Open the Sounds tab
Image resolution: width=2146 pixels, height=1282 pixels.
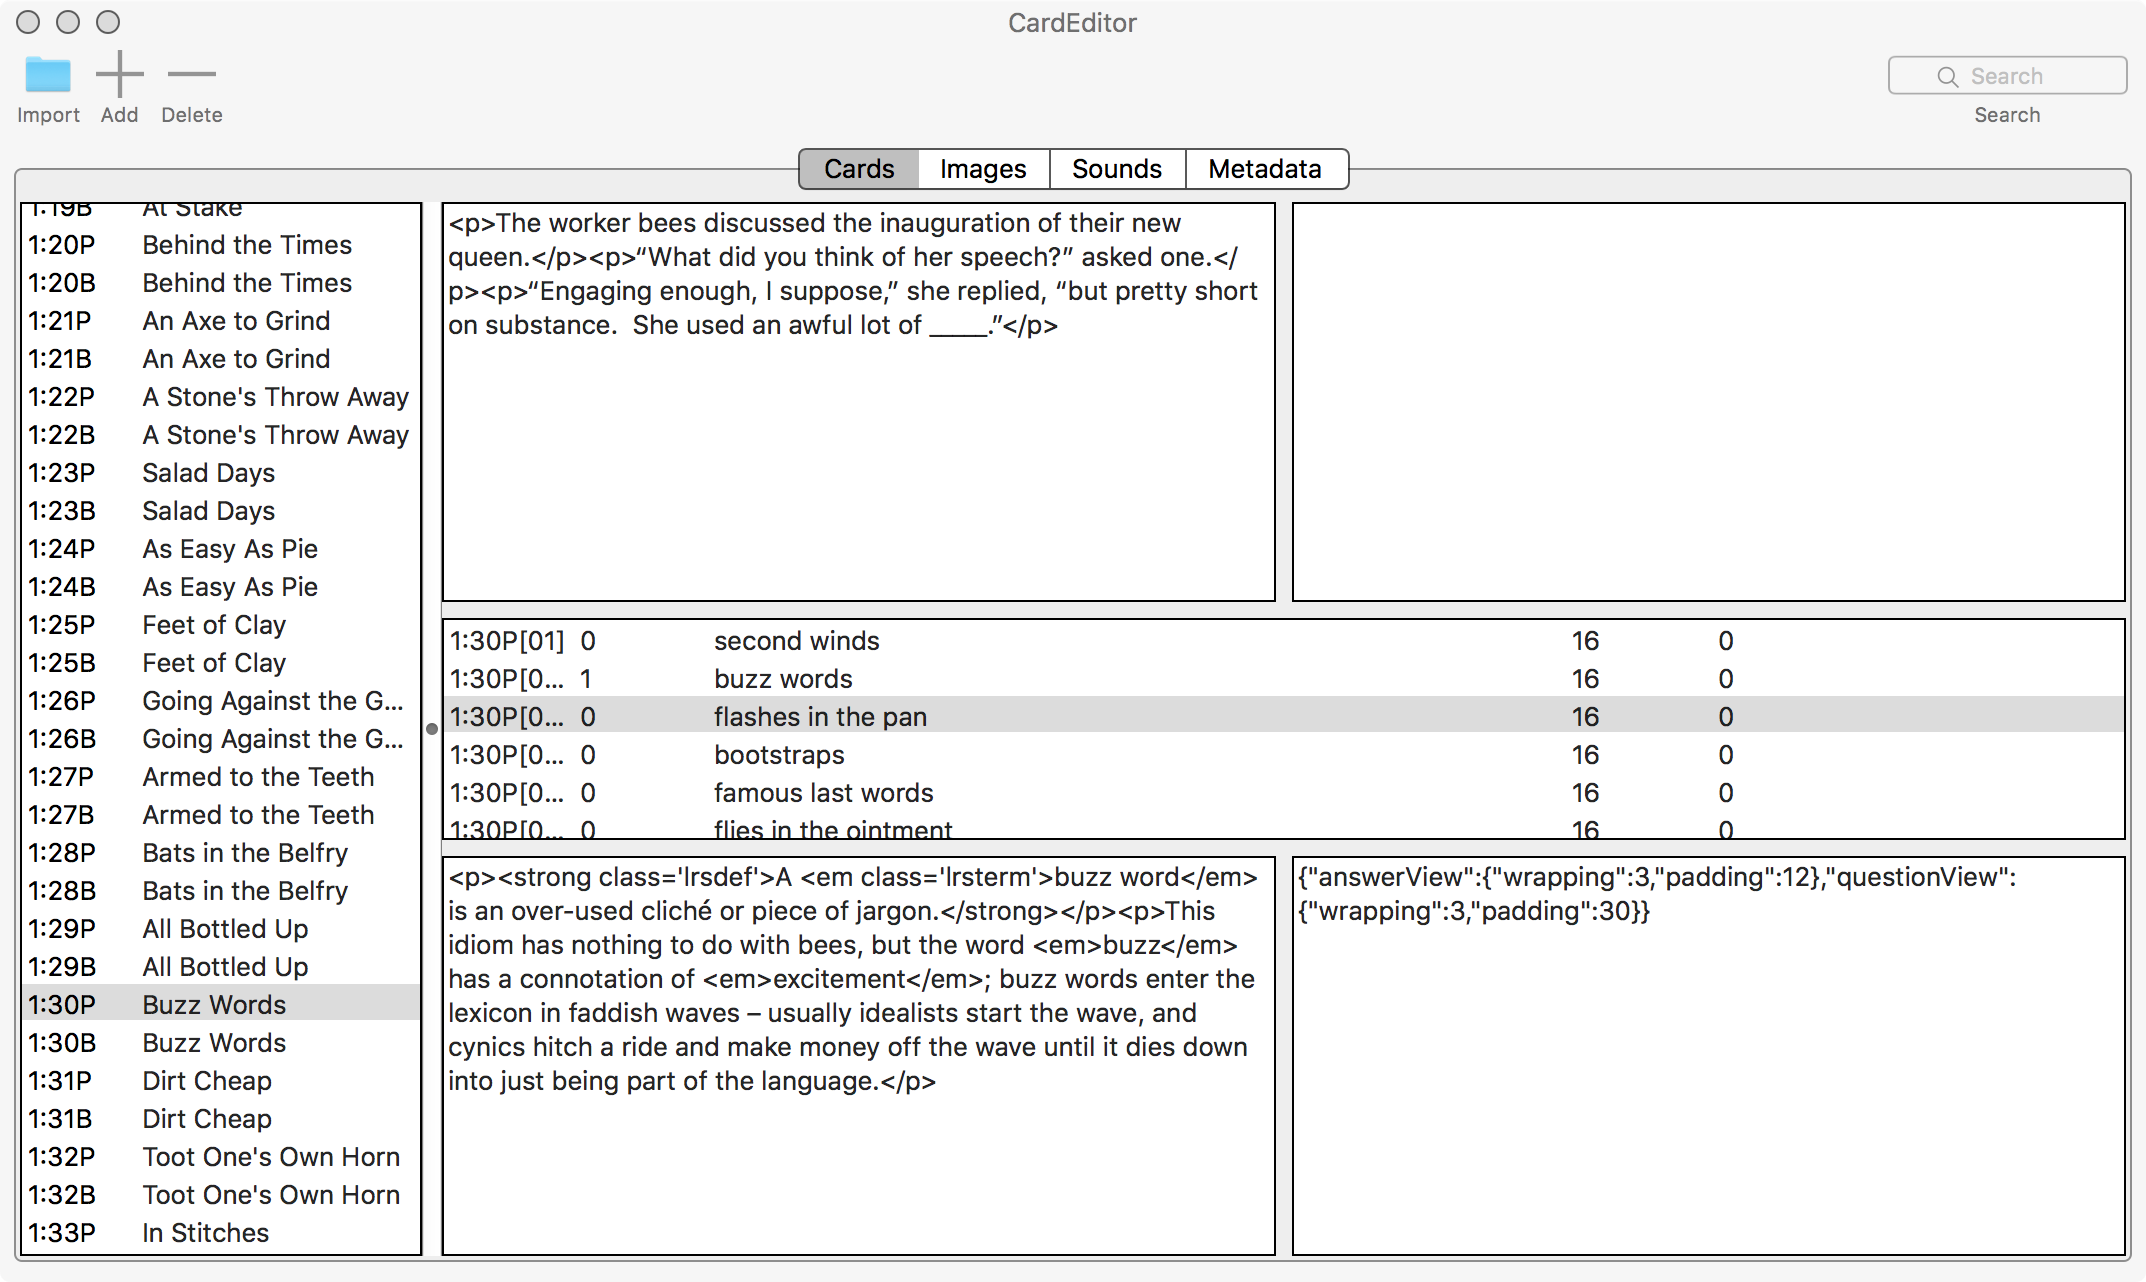coord(1117,169)
